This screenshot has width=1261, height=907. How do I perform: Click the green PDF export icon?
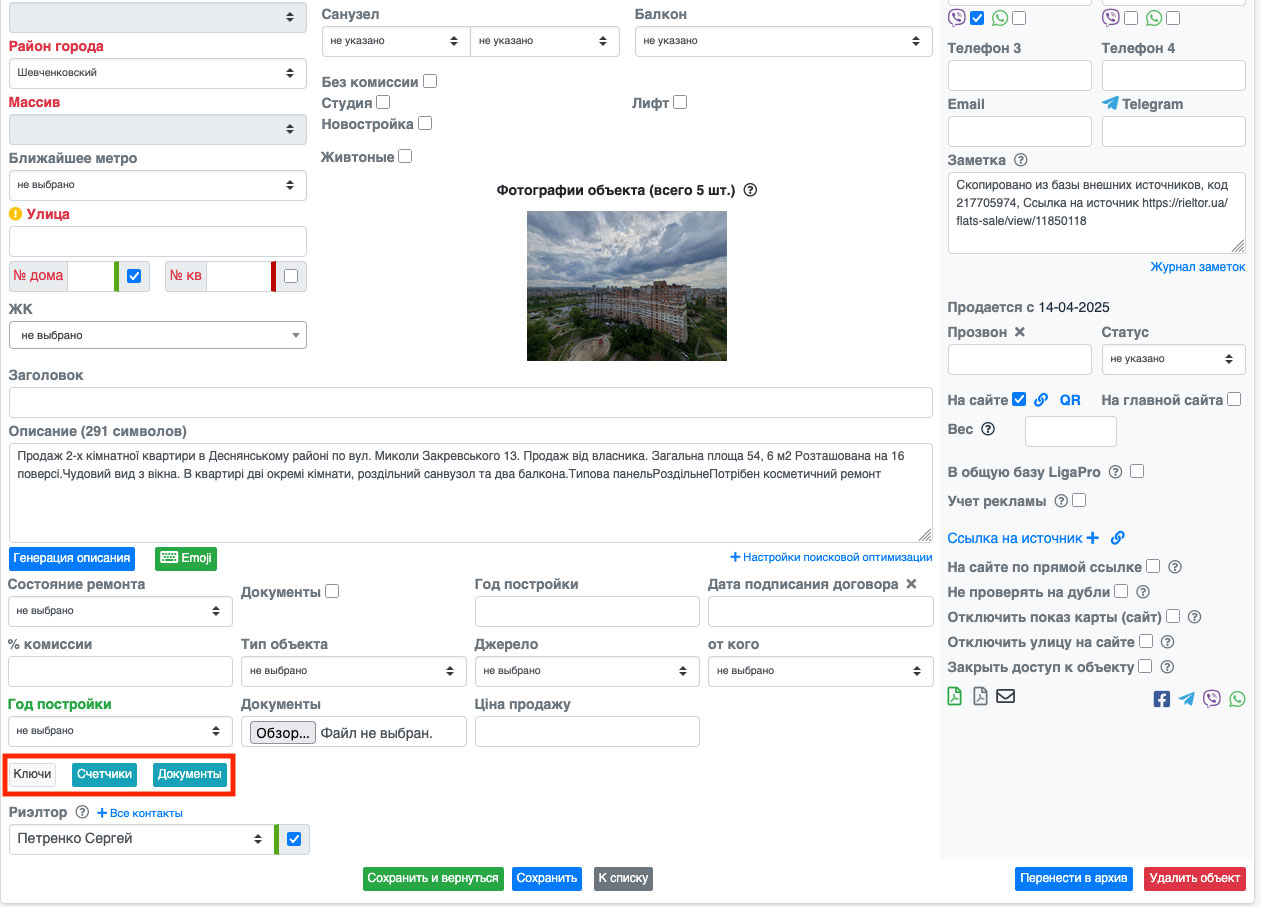[955, 697]
